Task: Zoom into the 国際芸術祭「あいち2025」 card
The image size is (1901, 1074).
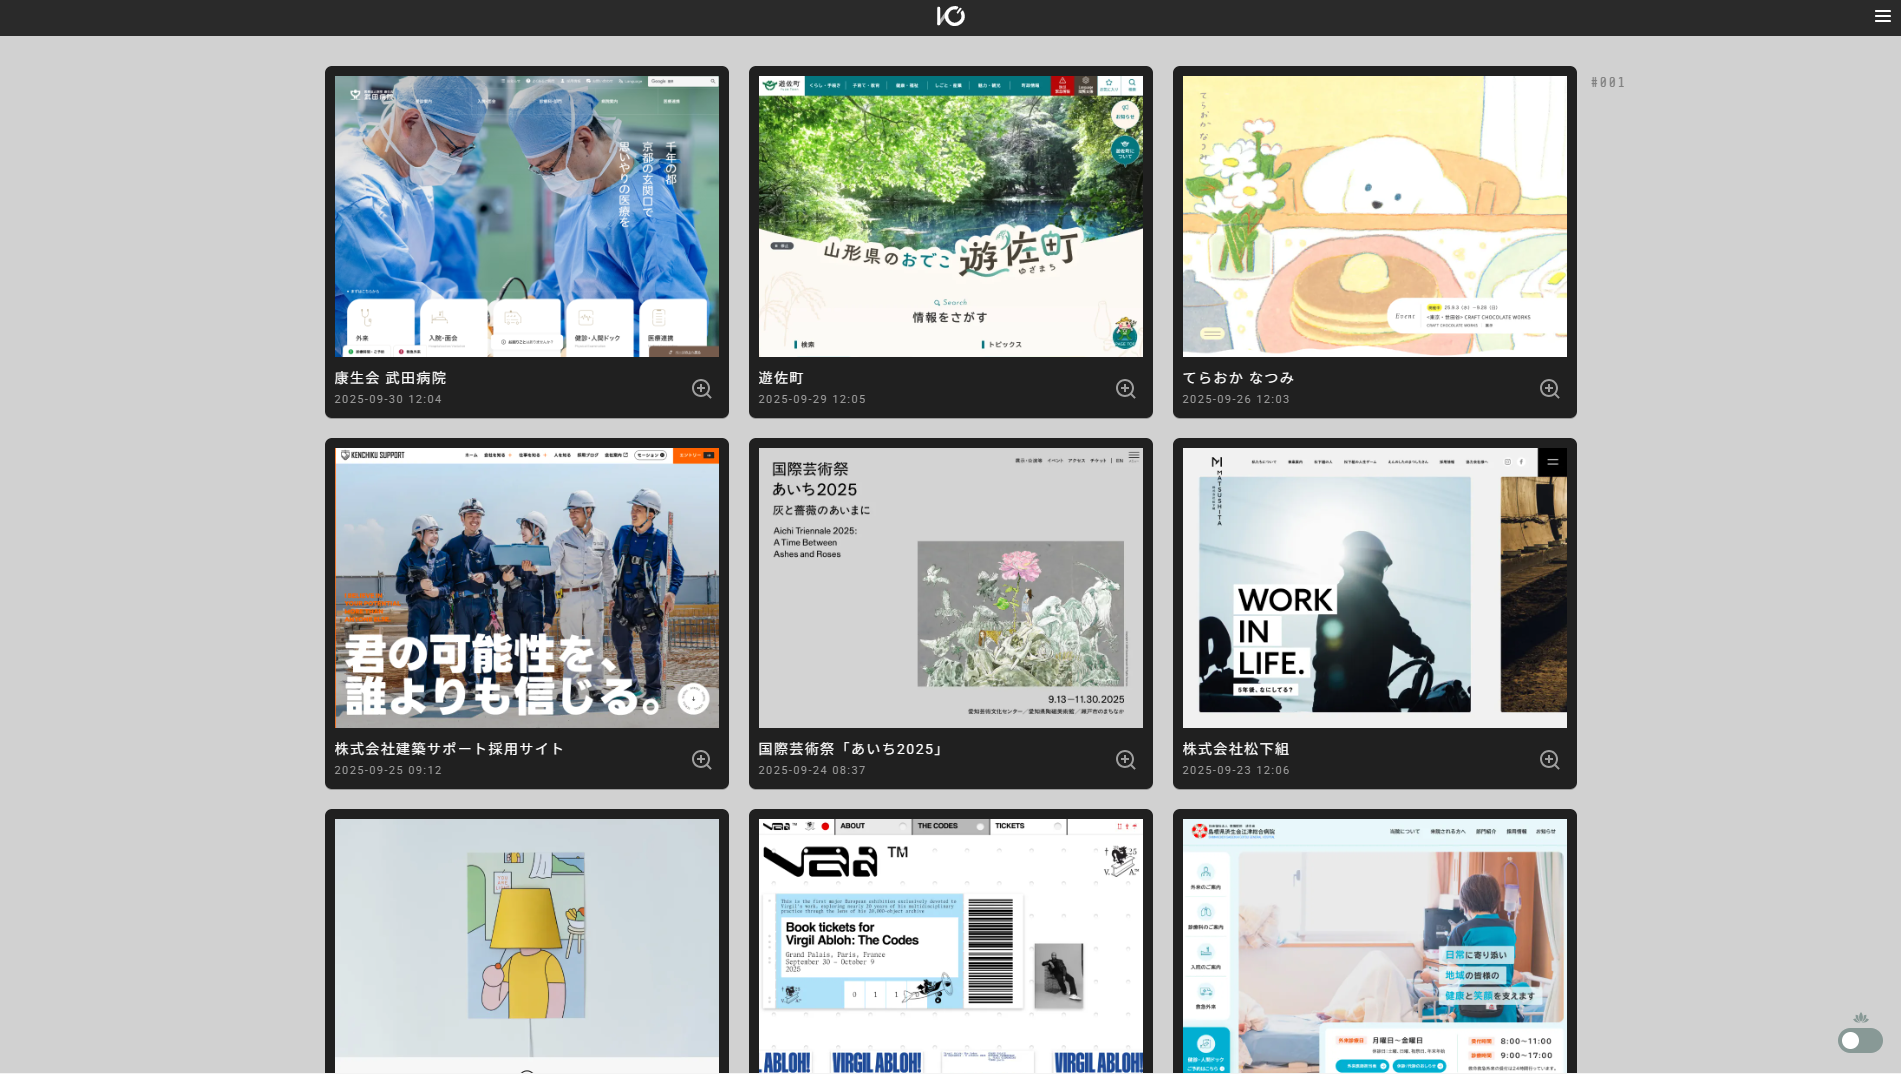Action: [x=1126, y=760]
